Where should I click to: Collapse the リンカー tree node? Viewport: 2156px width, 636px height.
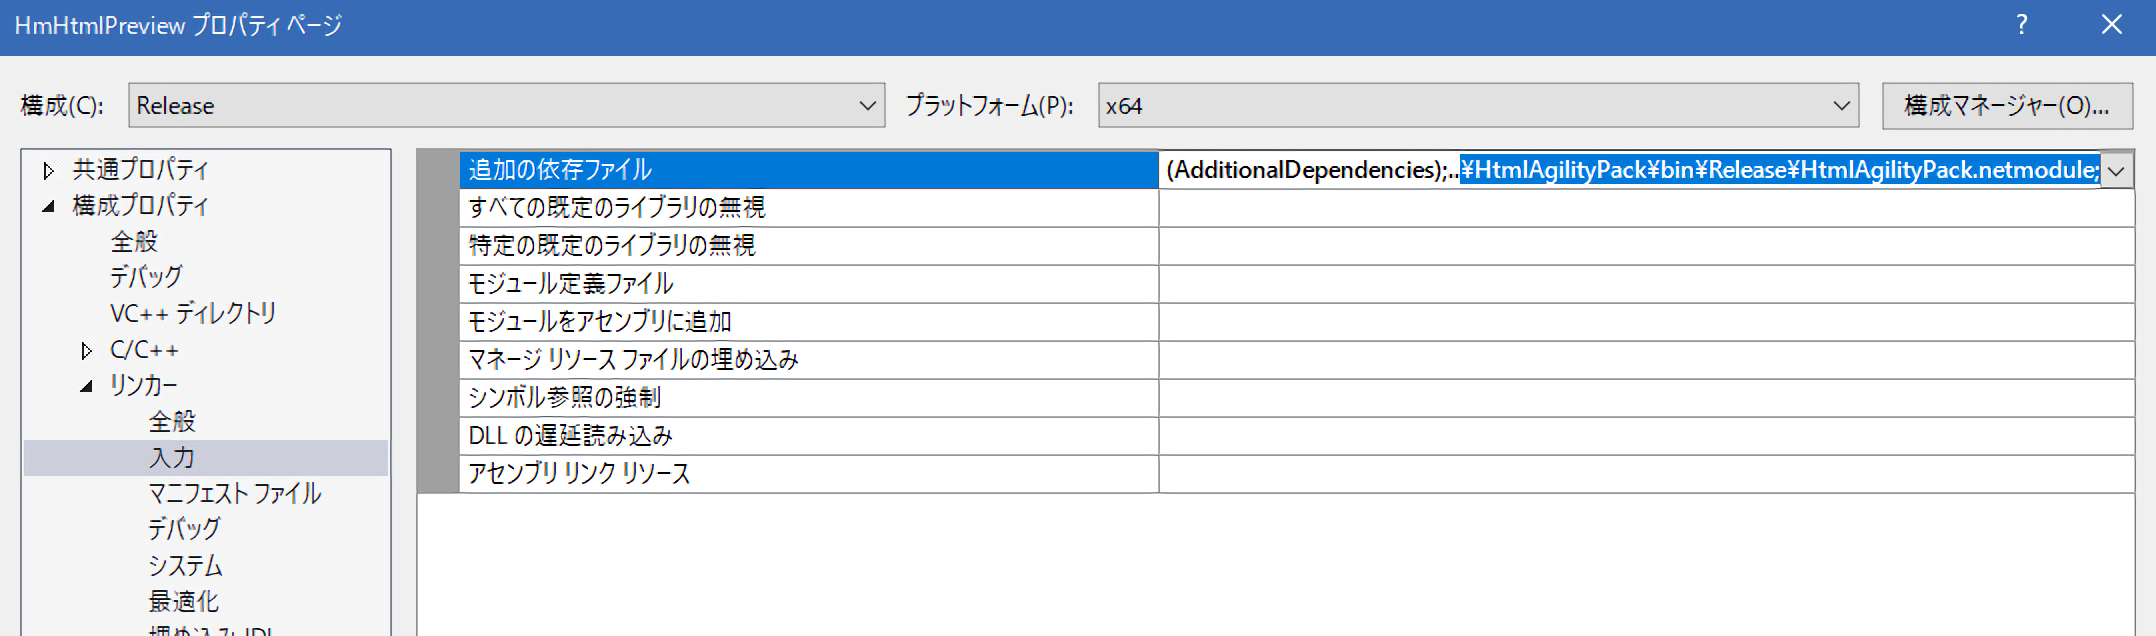87,386
